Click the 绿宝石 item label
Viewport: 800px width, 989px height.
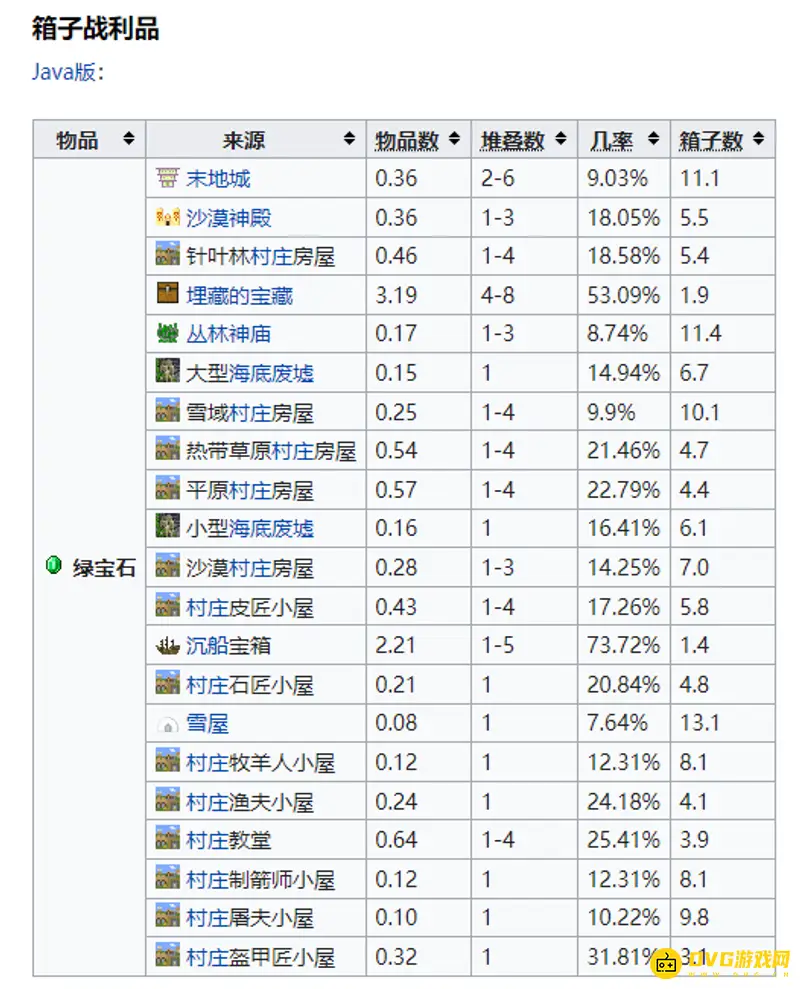tap(104, 568)
